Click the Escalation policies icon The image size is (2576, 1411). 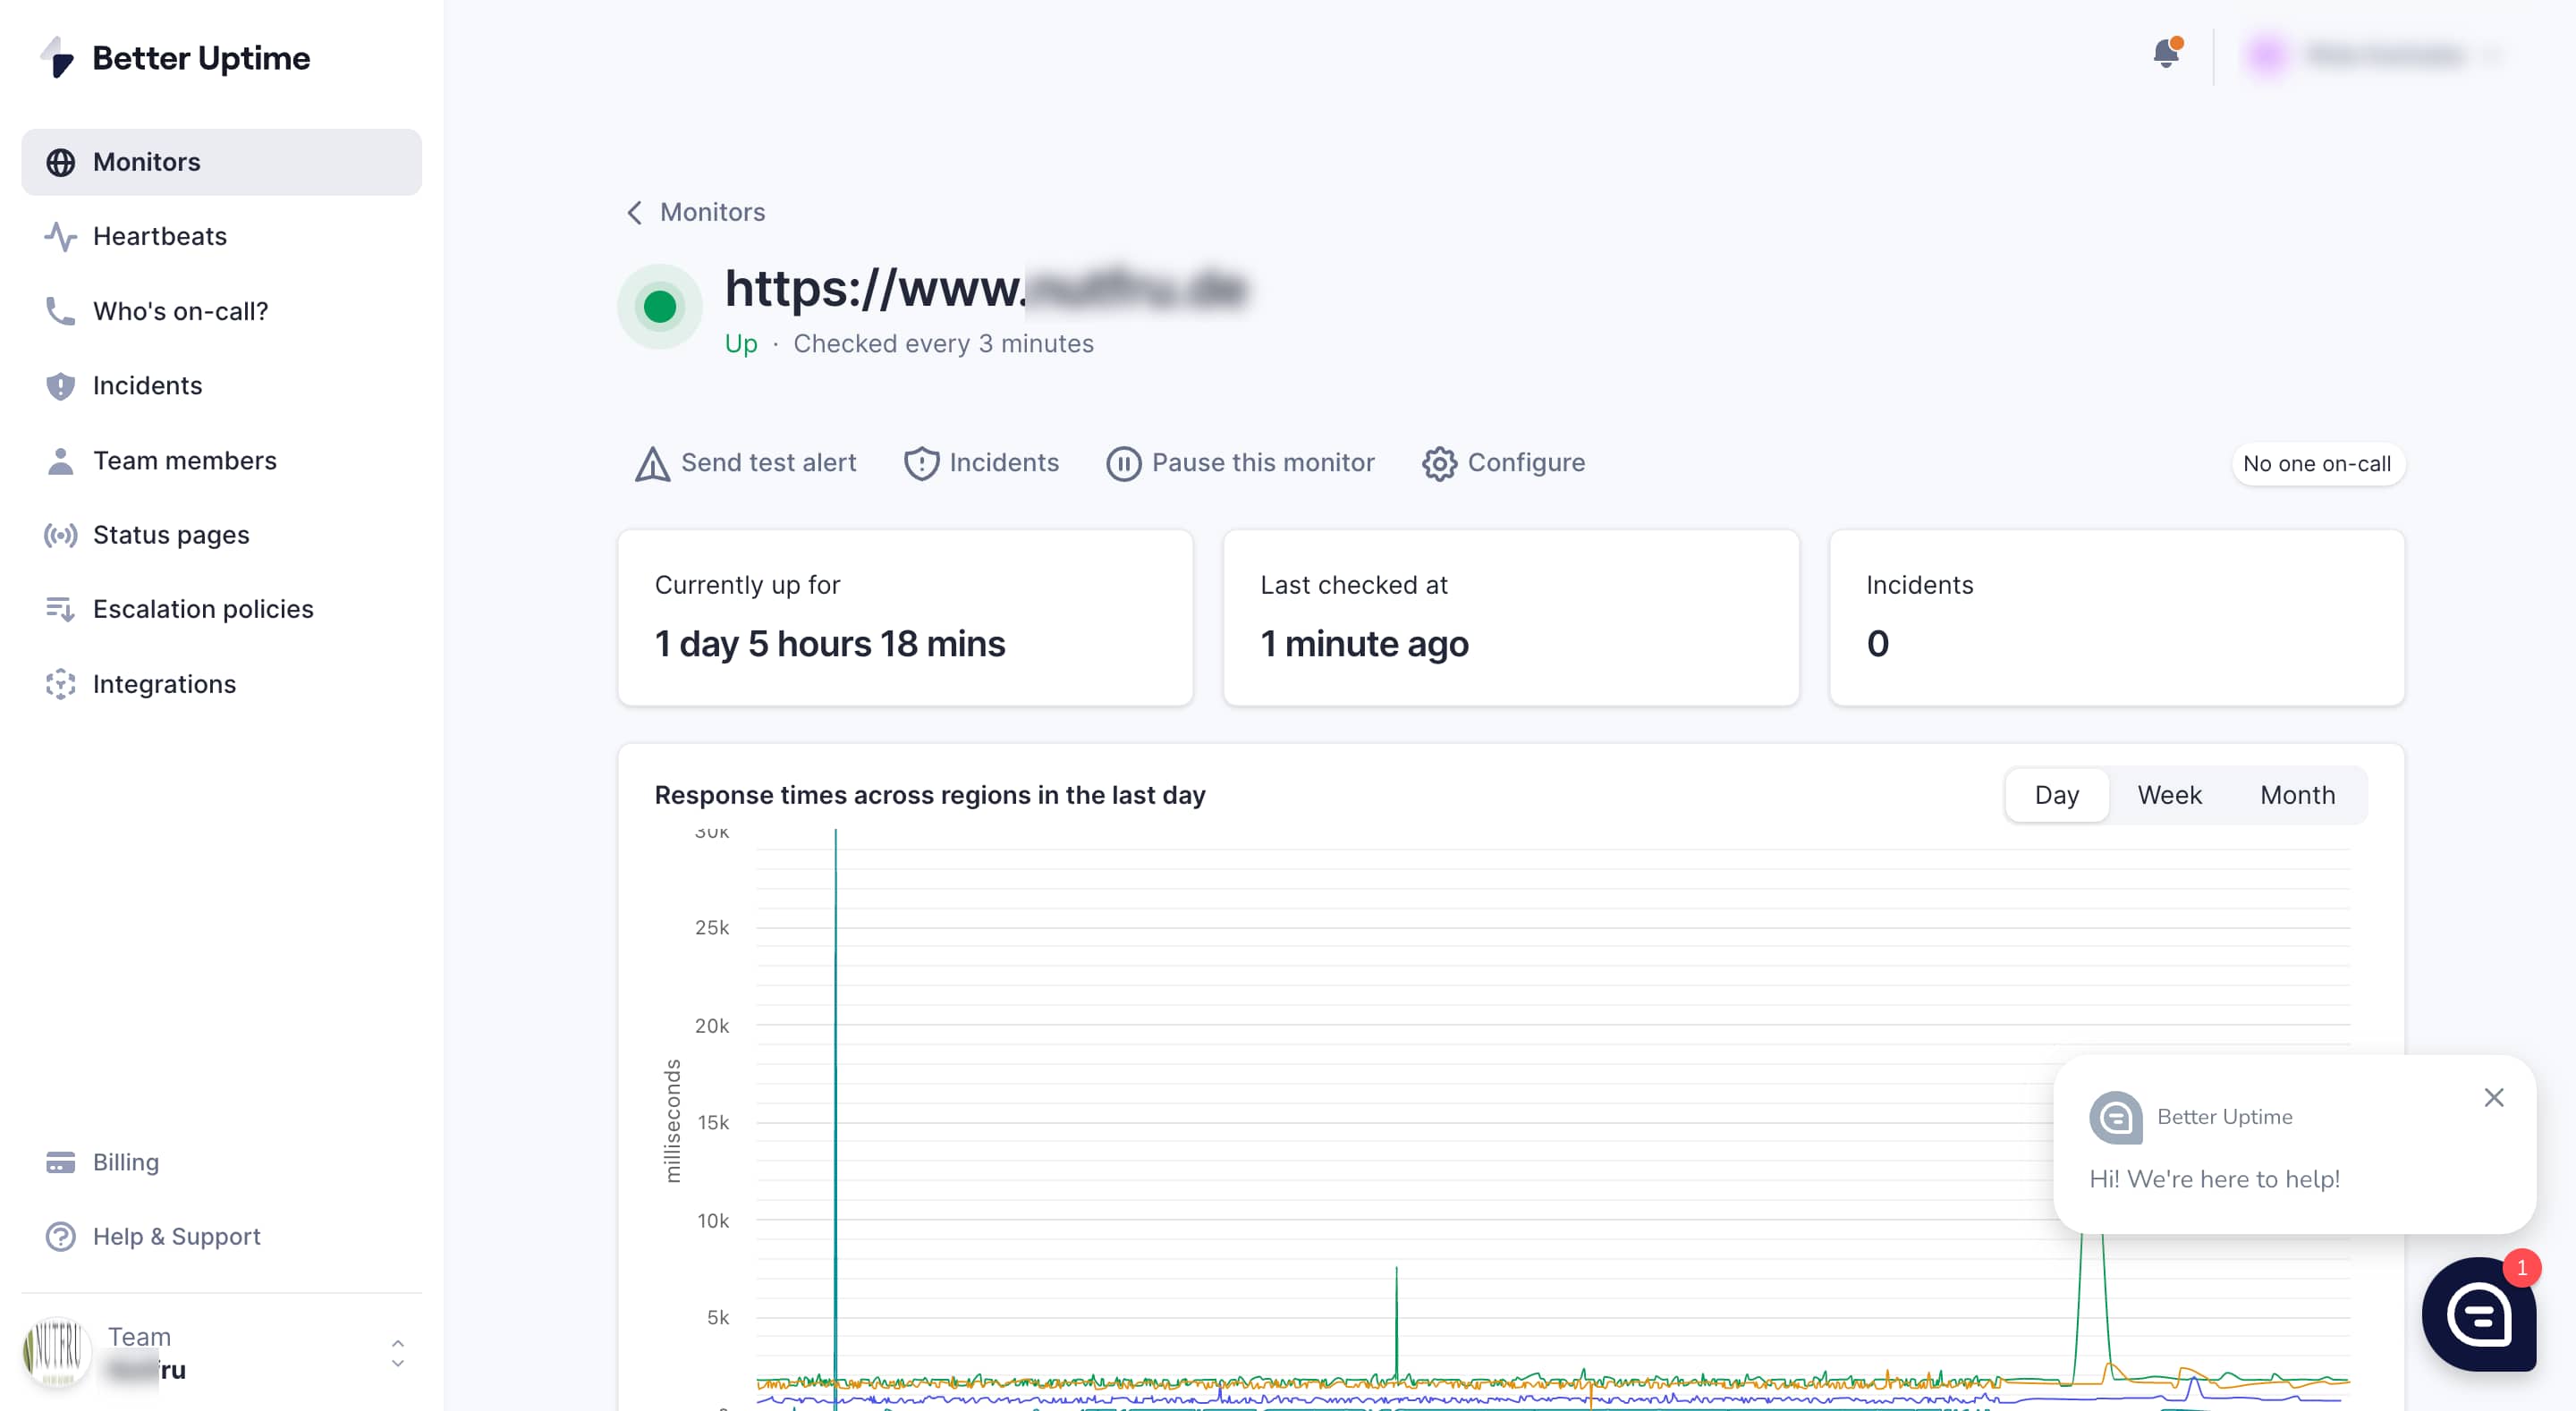pos(61,609)
